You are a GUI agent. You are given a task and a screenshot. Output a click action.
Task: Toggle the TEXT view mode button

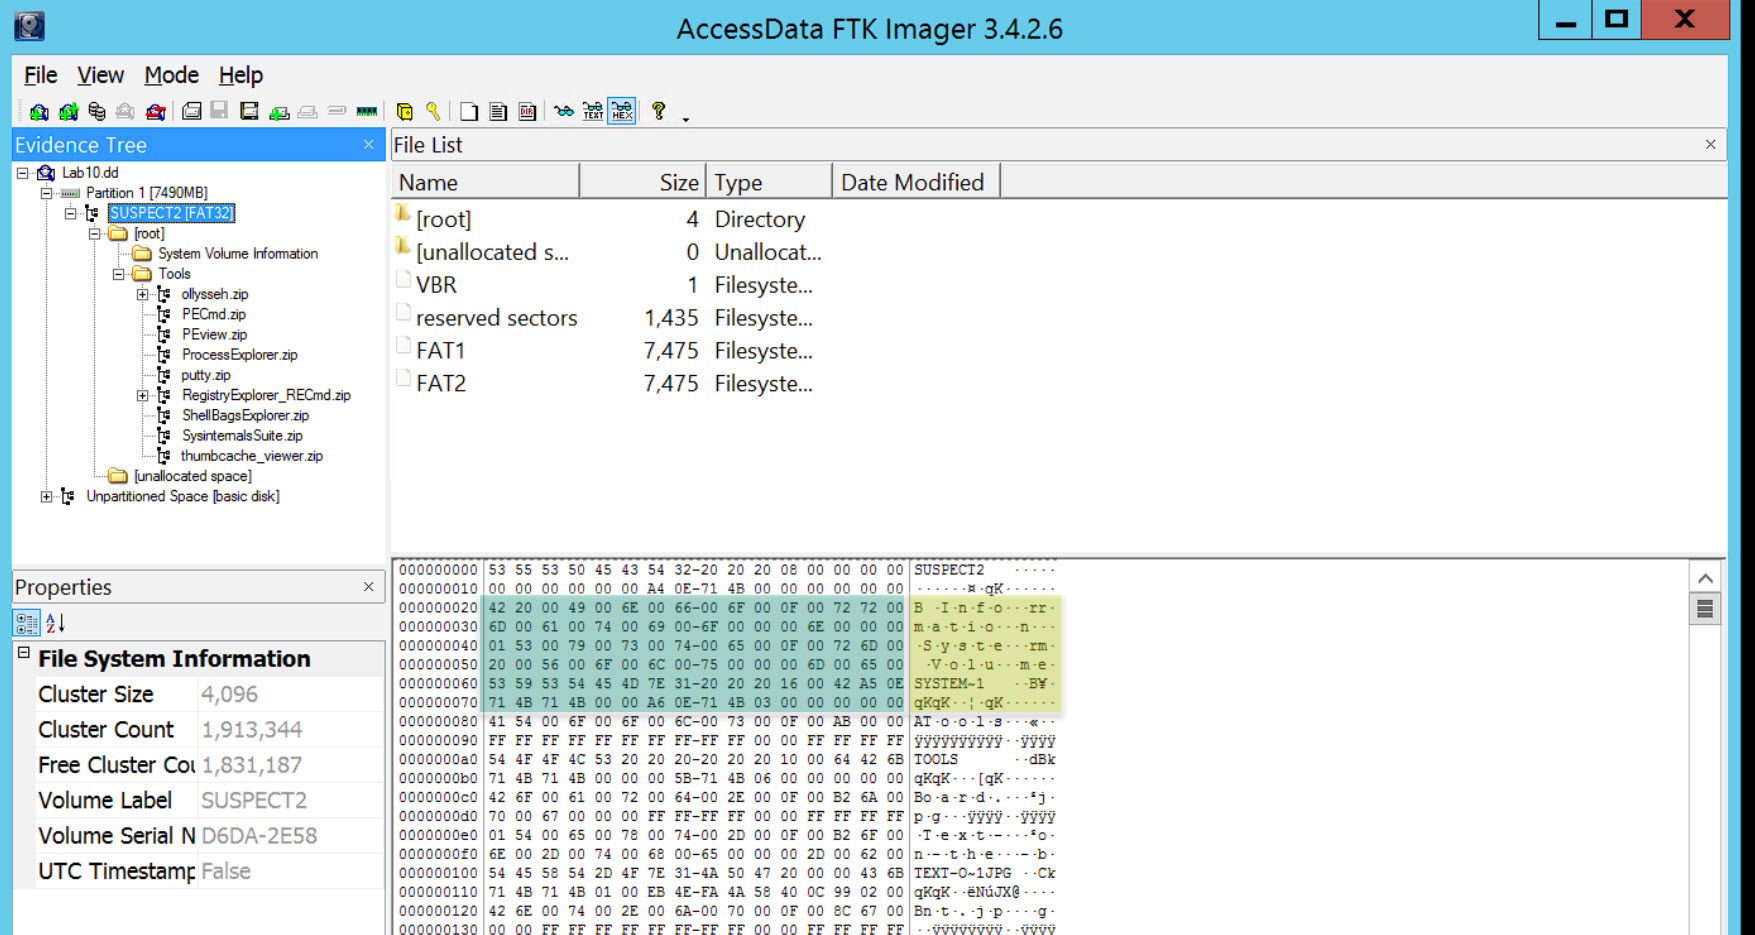(x=593, y=112)
